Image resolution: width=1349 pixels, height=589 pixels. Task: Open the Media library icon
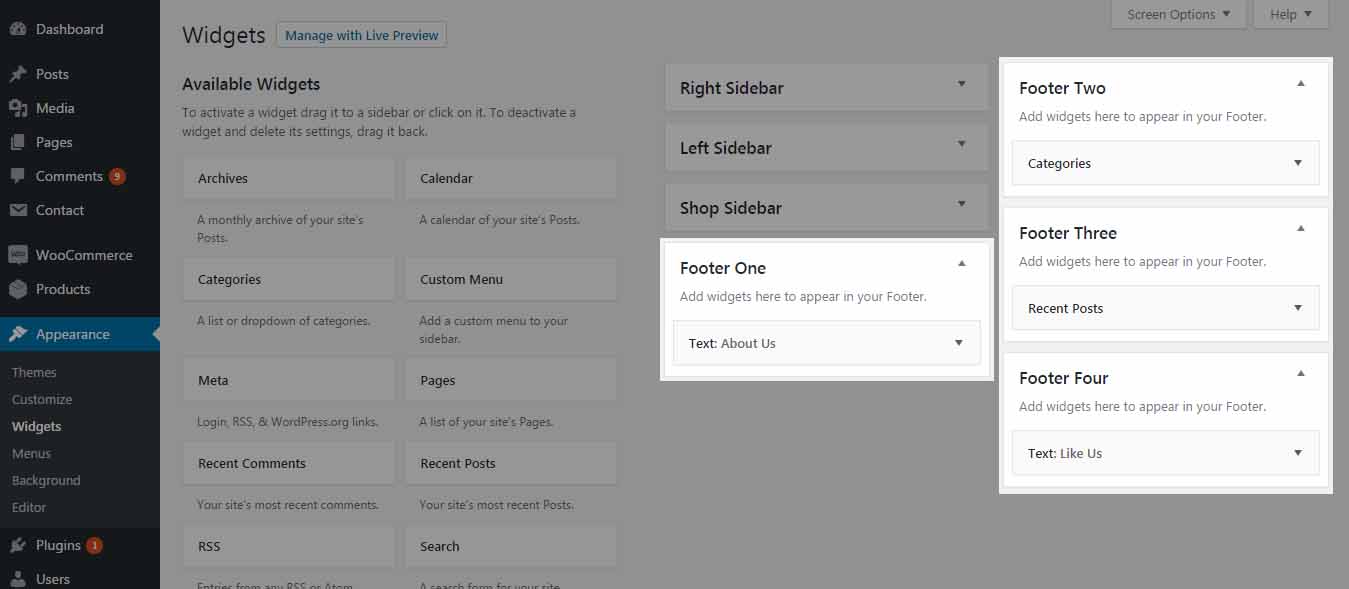18,108
